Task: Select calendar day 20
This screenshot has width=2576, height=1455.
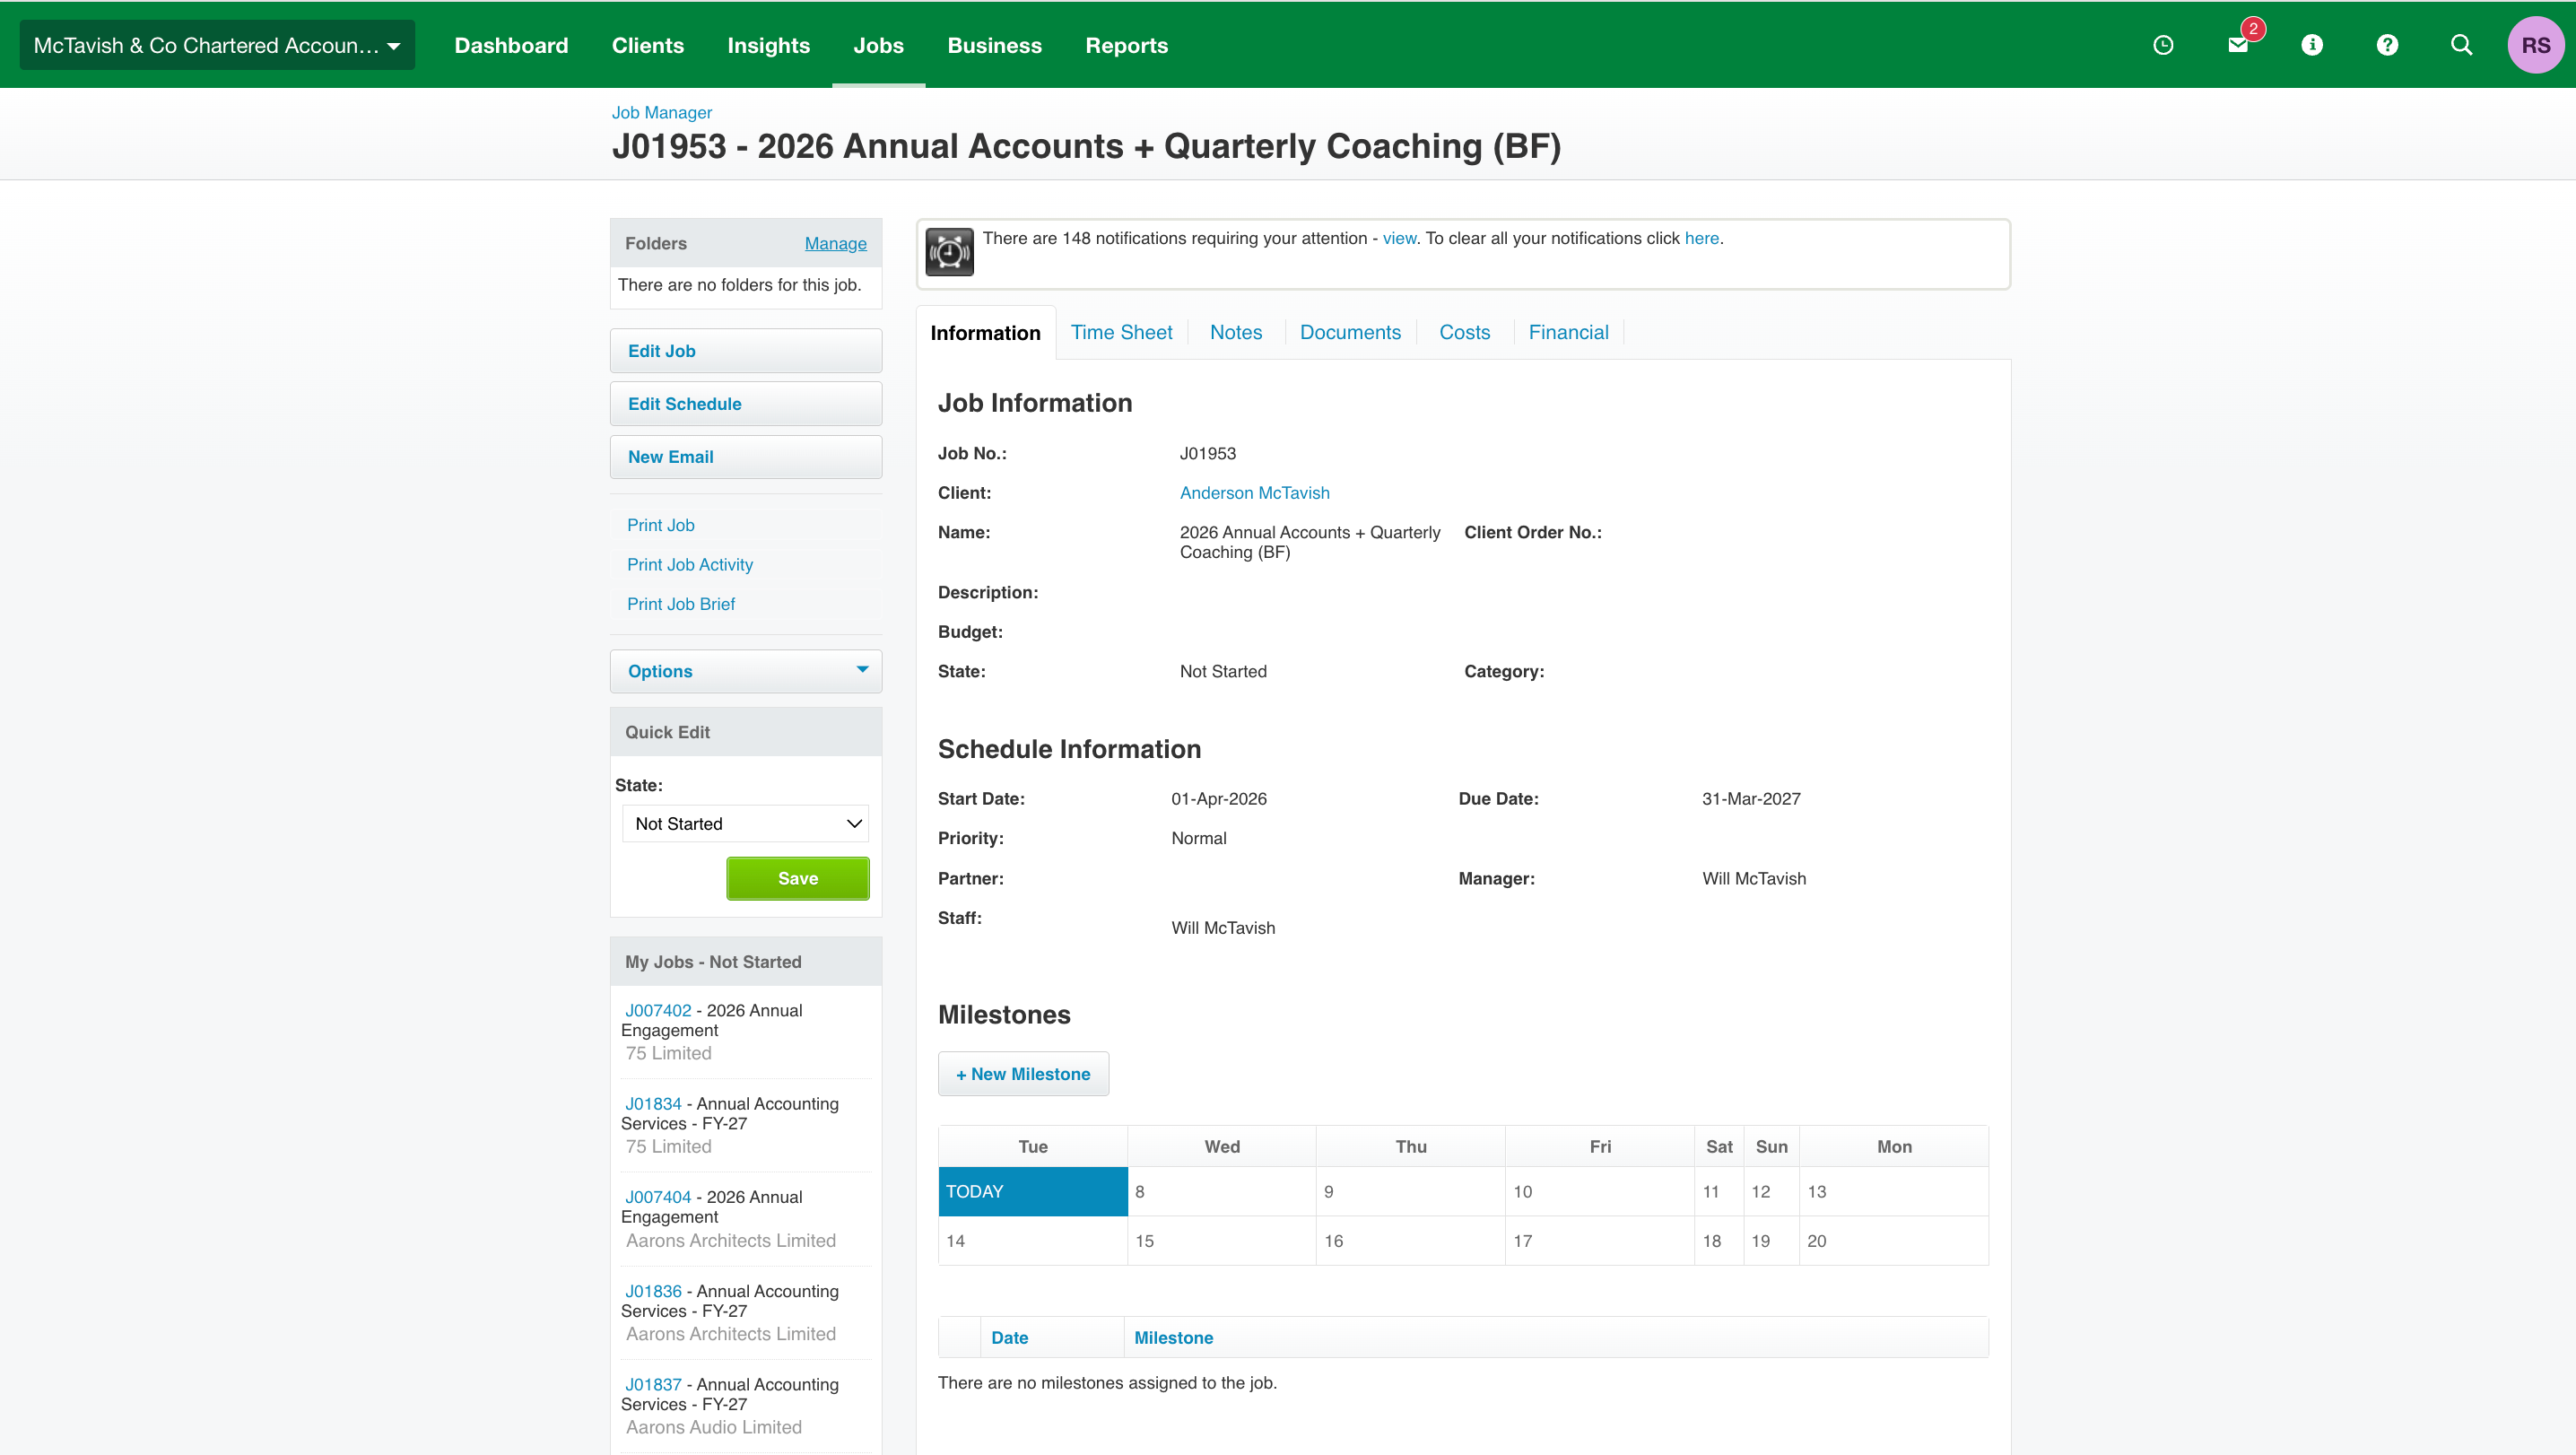Action: (1894, 1241)
